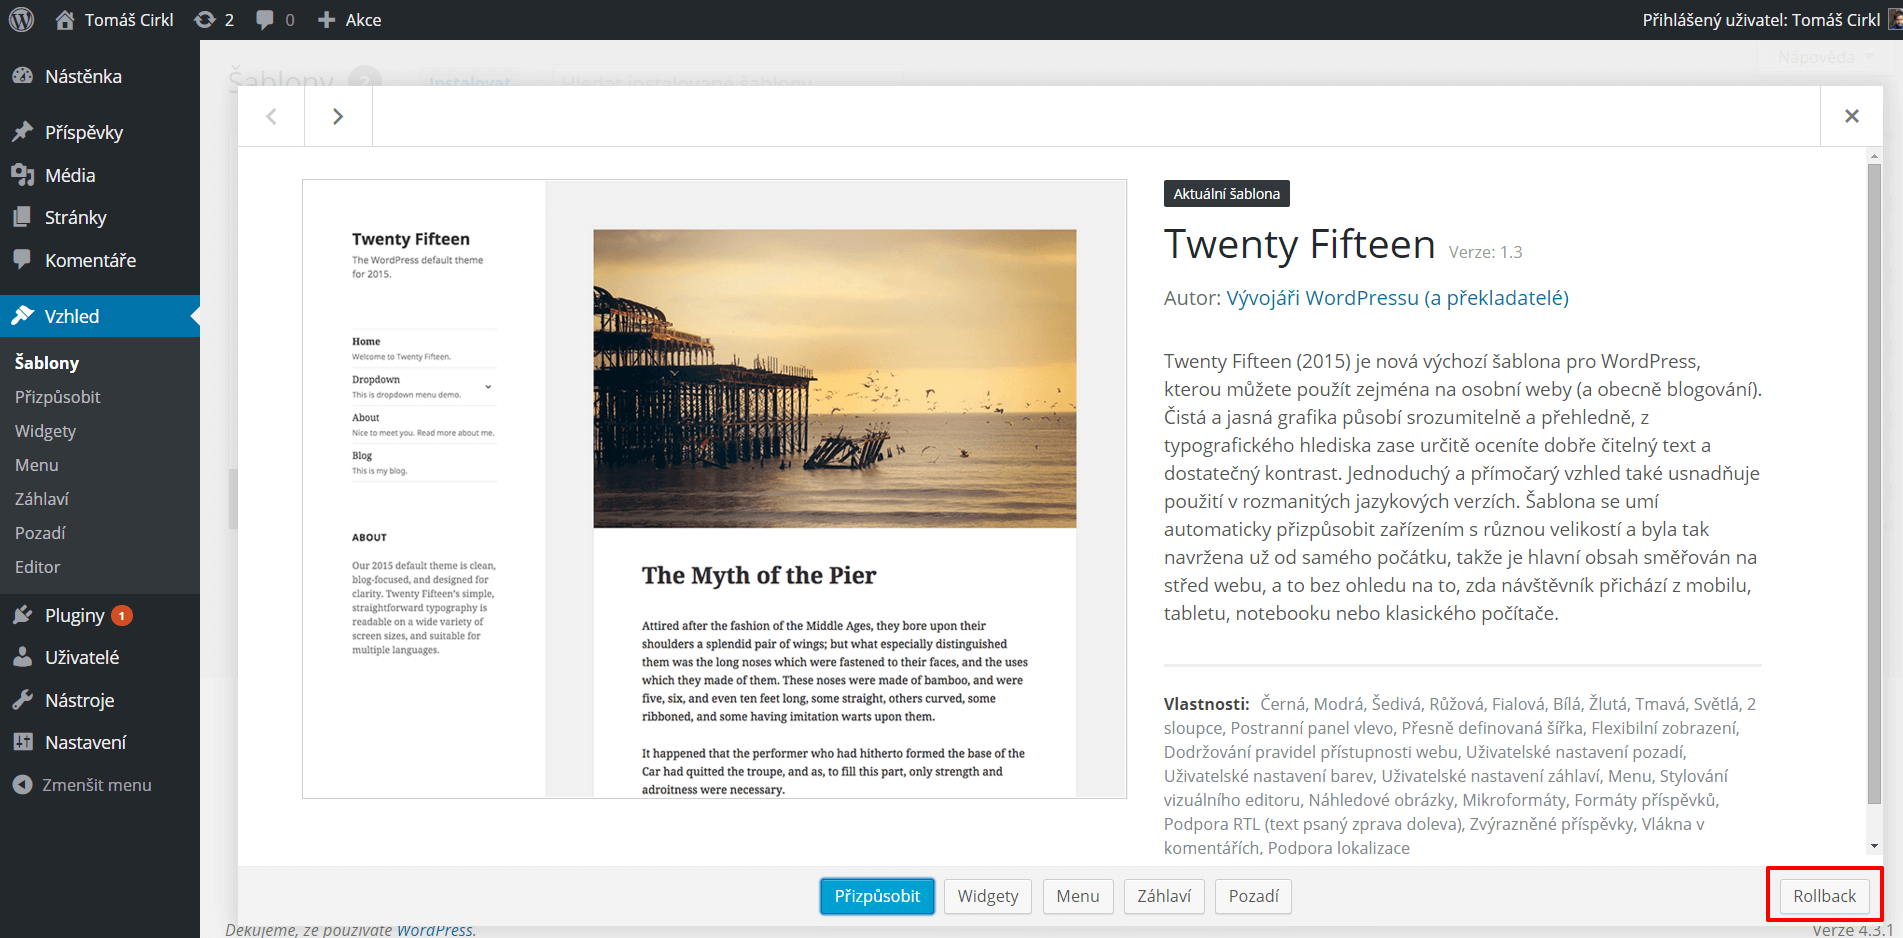Click the Přizpůsobit blue button
Image resolution: width=1903 pixels, height=938 pixels.
click(877, 896)
